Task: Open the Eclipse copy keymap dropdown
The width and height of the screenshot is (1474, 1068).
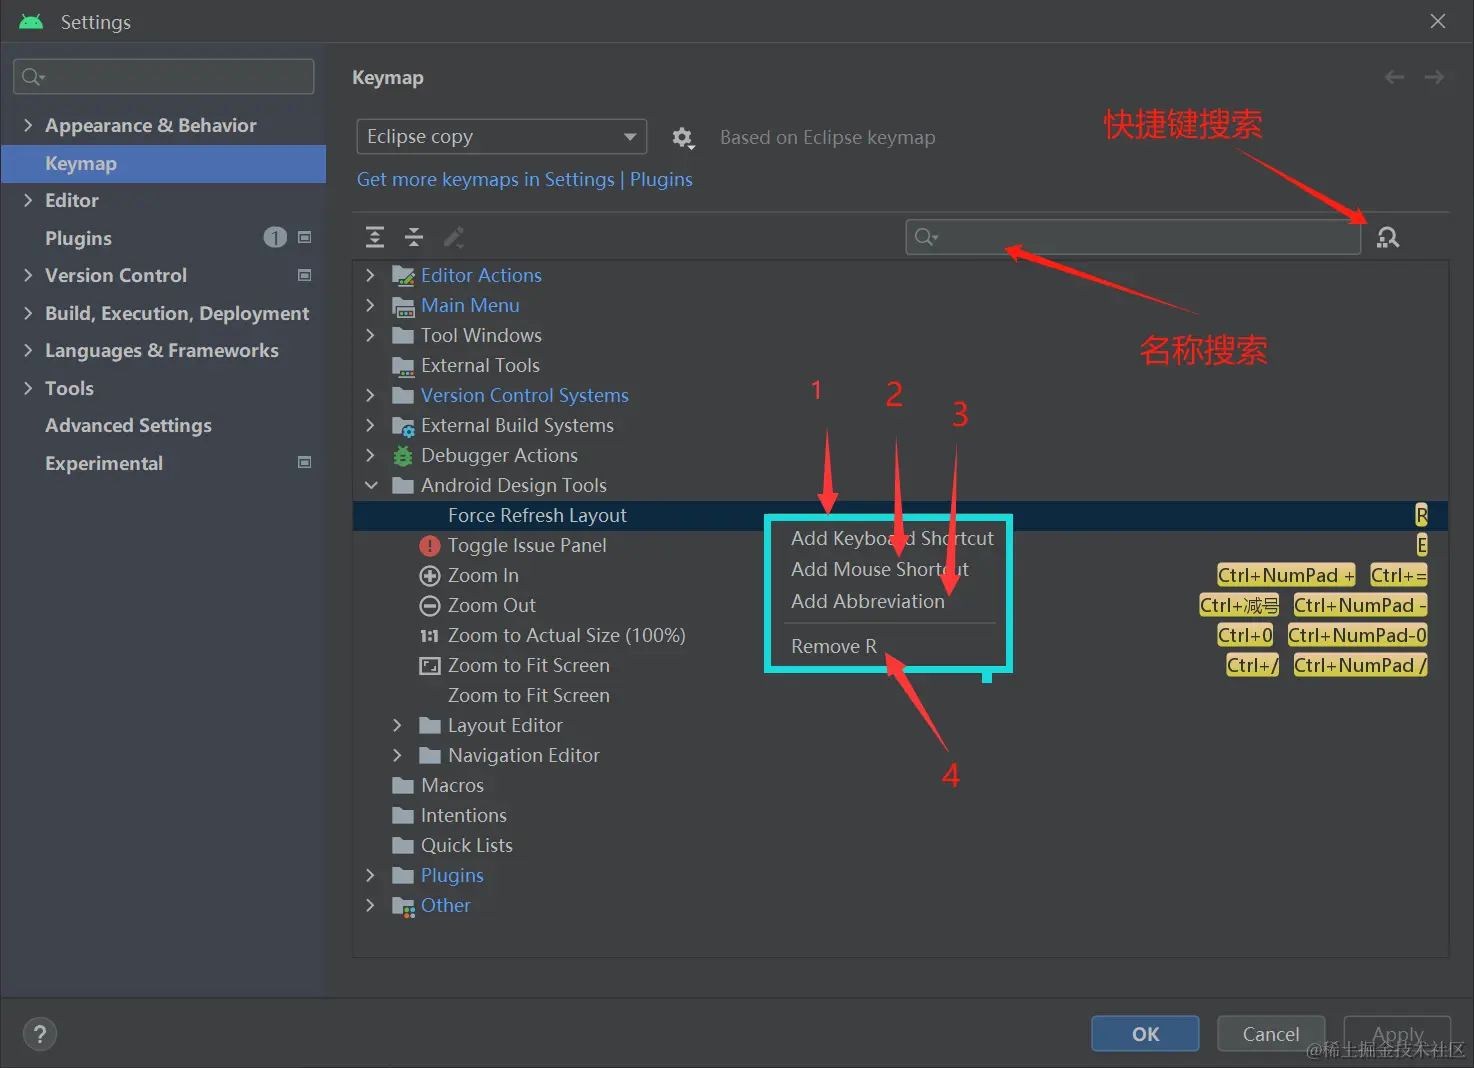Action: pos(501,137)
